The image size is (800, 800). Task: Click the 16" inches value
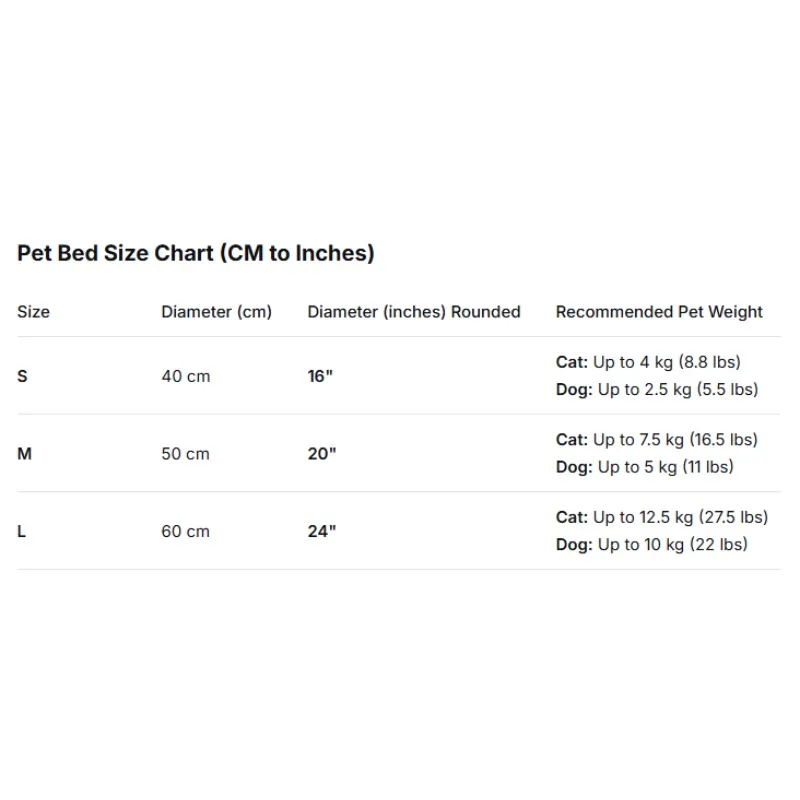[320, 376]
